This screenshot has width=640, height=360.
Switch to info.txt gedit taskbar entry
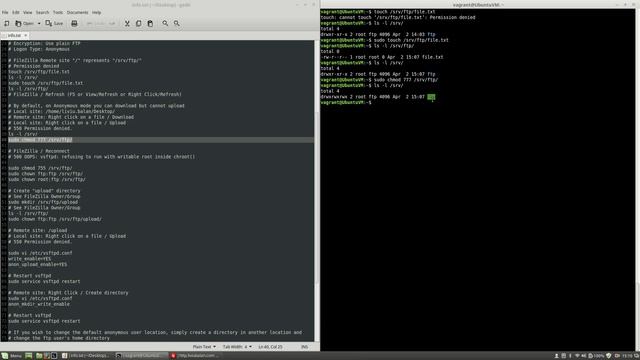[86, 356]
